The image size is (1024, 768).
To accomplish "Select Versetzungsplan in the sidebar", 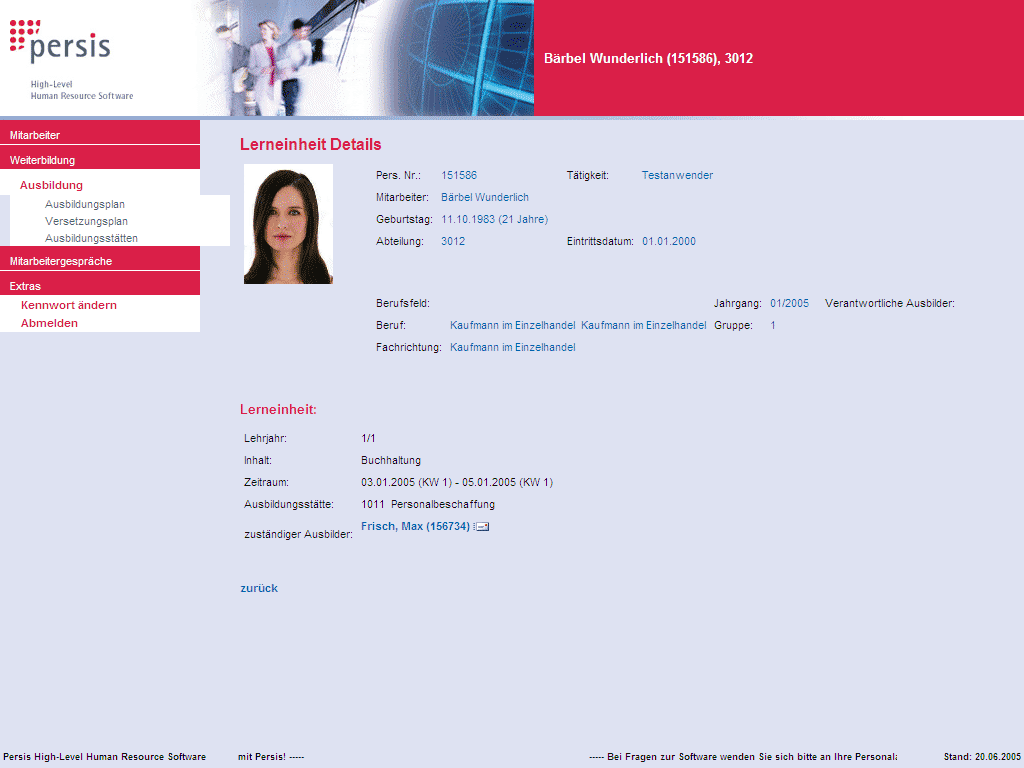I will point(86,221).
